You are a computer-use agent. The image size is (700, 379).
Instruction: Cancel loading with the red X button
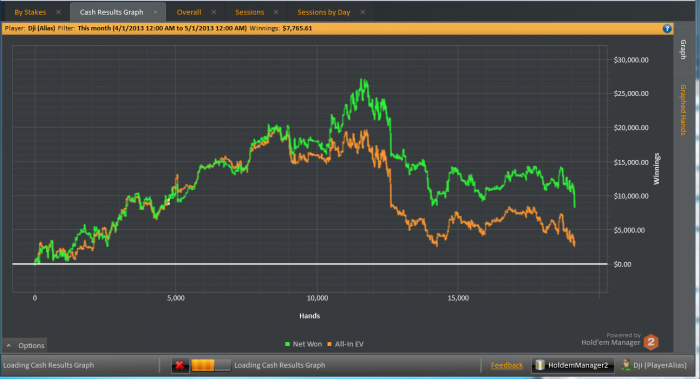pos(179,365)
